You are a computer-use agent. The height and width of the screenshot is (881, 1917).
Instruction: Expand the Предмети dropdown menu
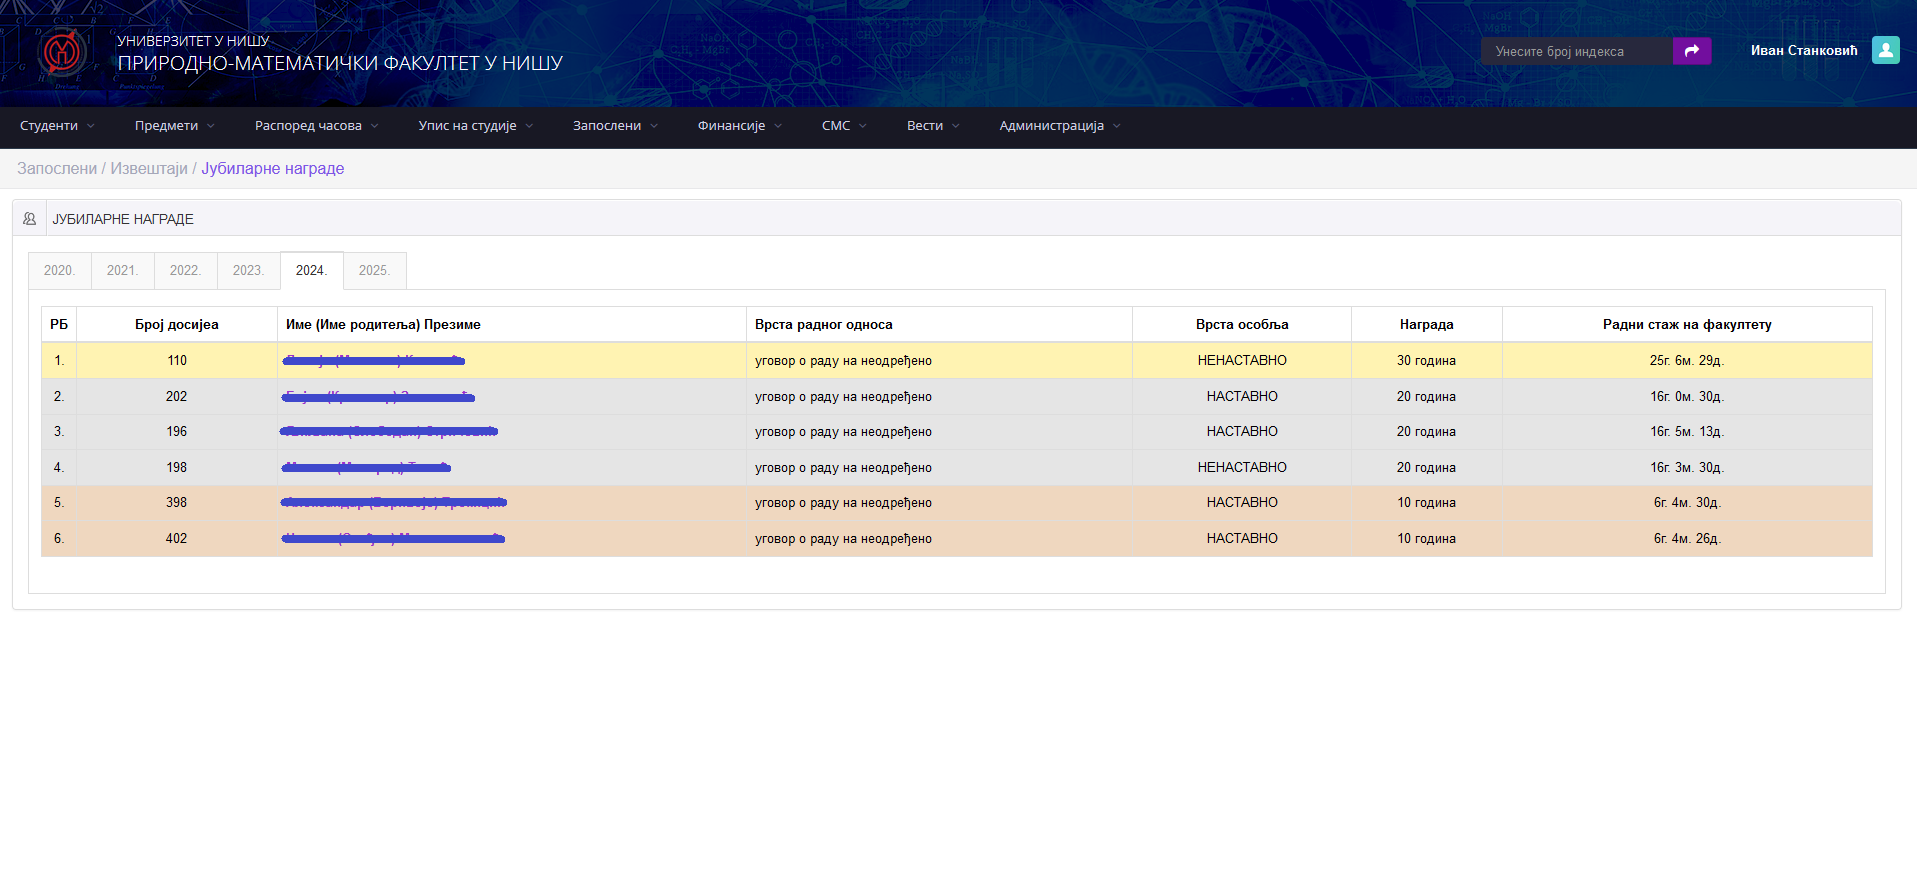174,126
